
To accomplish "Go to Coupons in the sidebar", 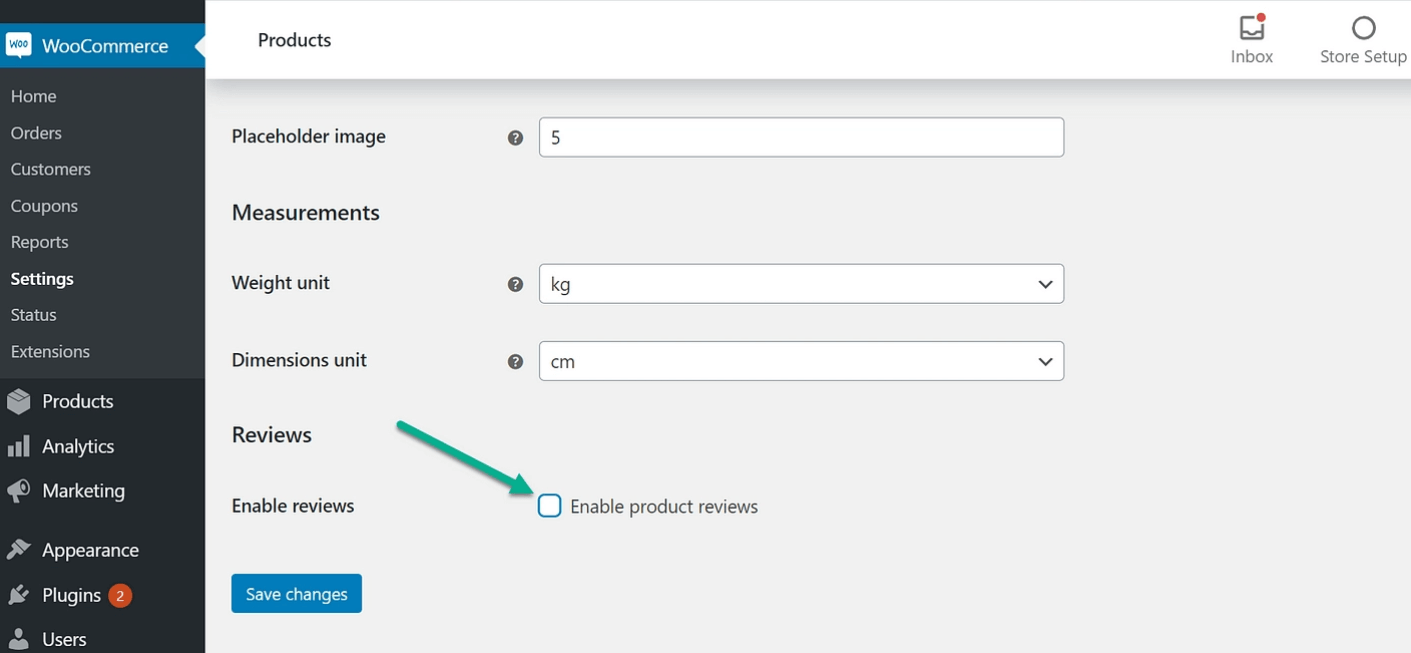I will pyautogui.click(x=44, y=206).
